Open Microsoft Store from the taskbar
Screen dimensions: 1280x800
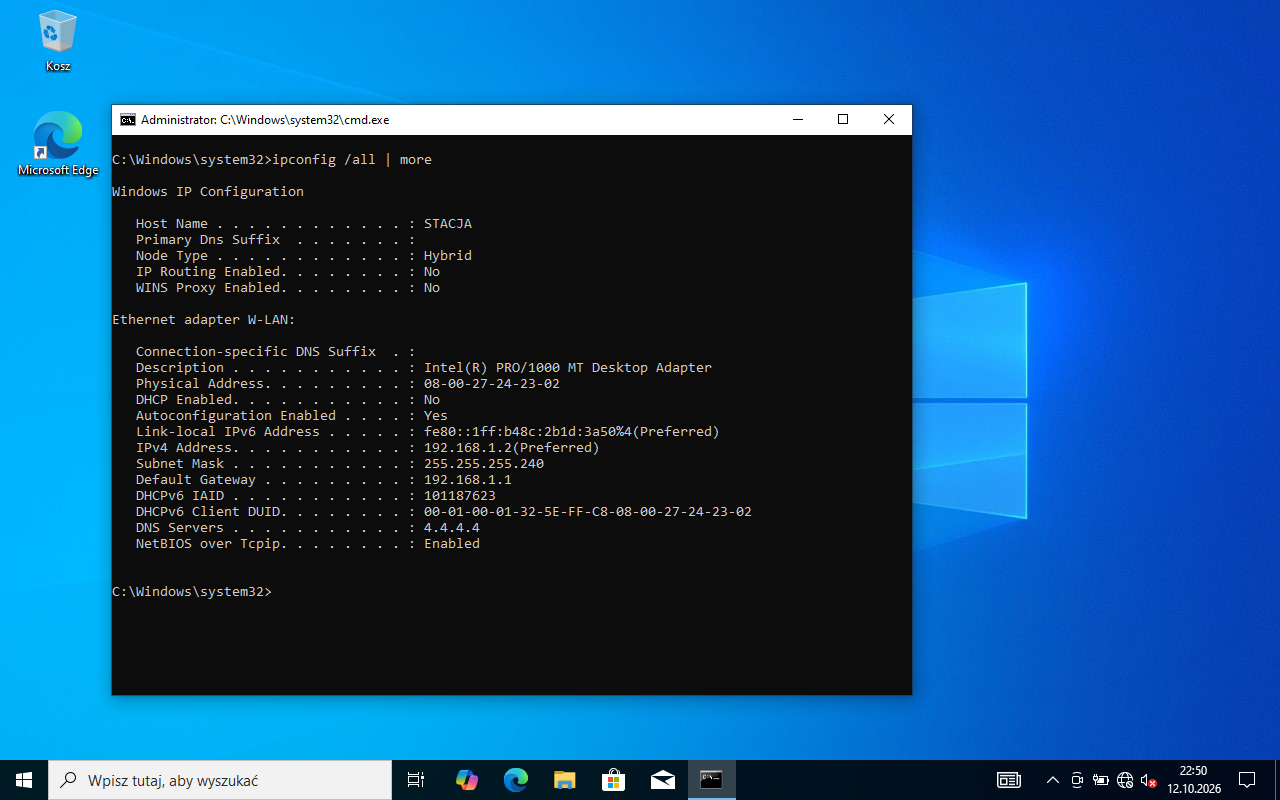(x=613, y=780)
